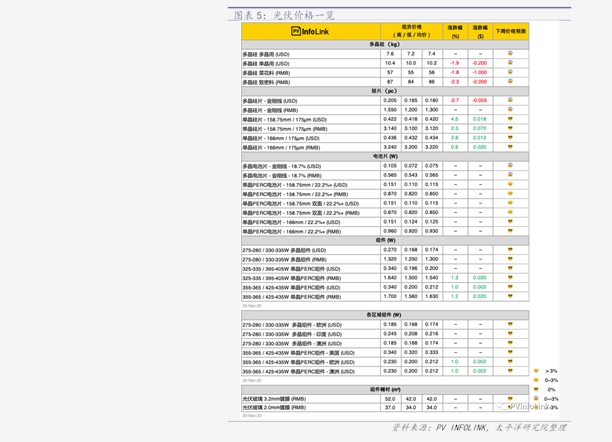Click forecast emoji in the 57 / 55 / 56 row
Image resolution: width=612 pixels, height=442 pixels.
pyautogui.click(x=510, y=72)
